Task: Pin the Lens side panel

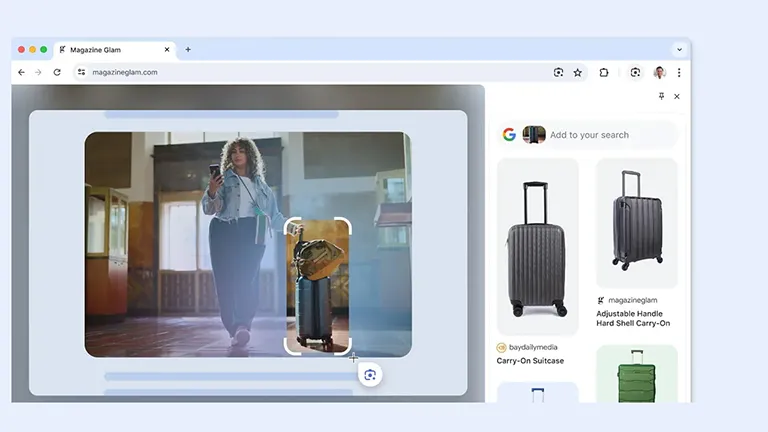Action: pyautogui.click(x=661, y=96)
